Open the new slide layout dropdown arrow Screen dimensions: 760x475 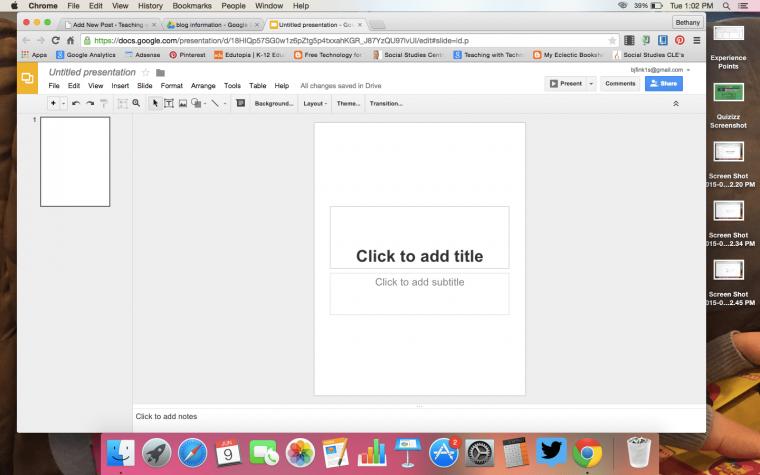[63, 103]
